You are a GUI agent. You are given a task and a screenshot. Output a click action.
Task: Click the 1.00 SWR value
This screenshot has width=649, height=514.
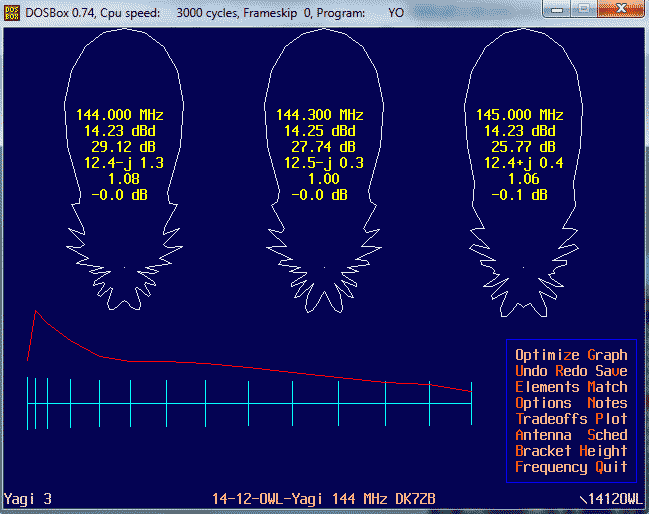(324, 179)
